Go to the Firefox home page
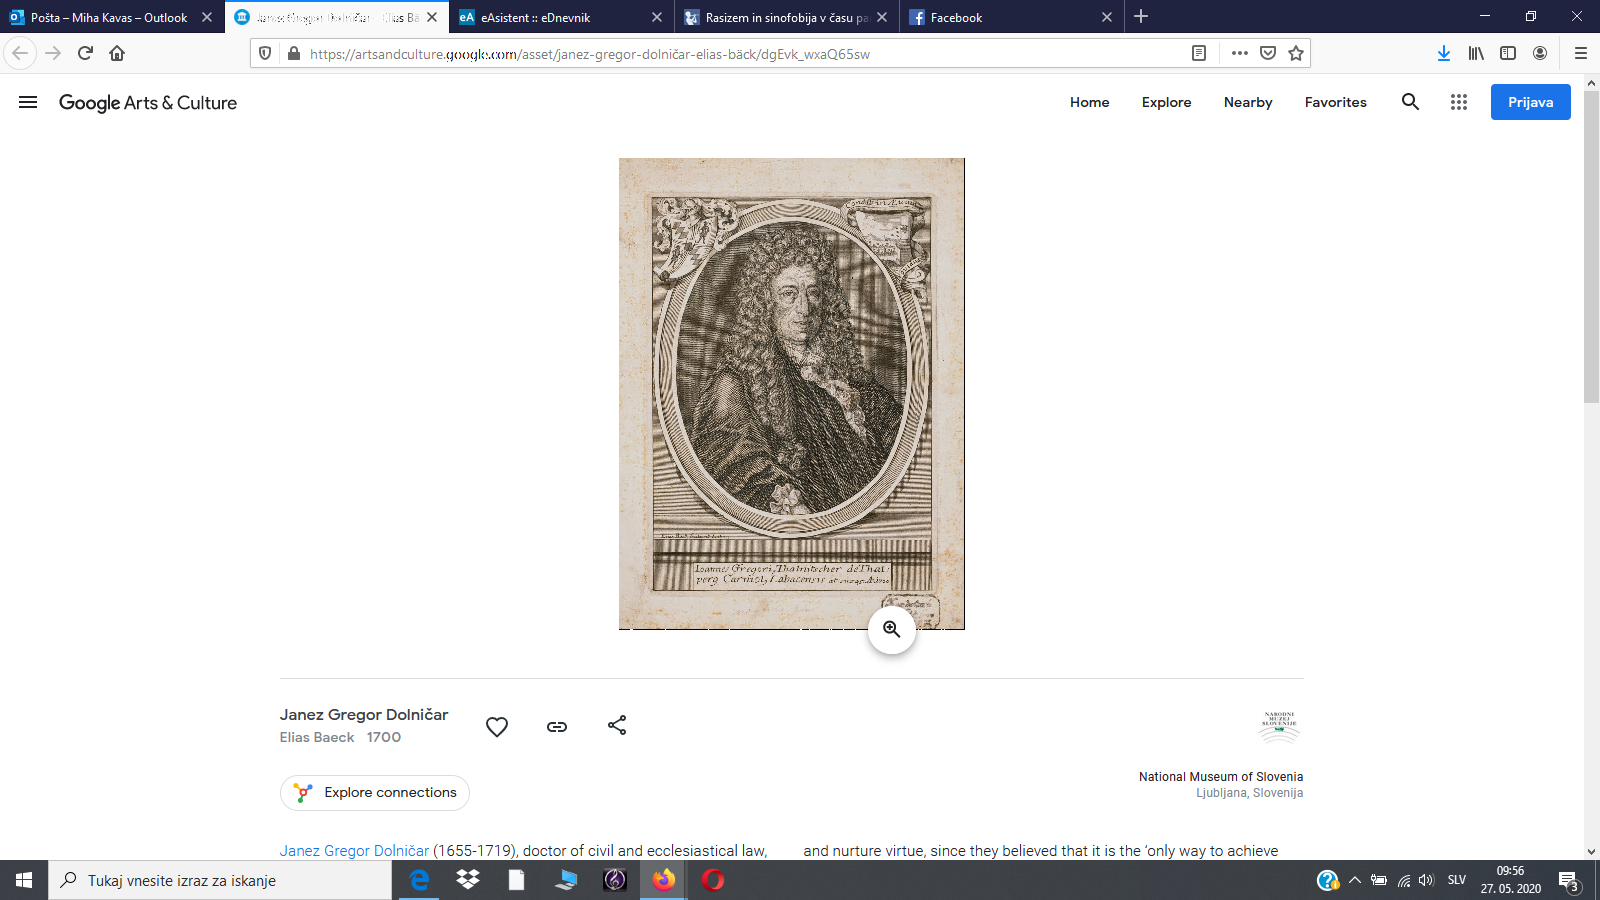Screen dimensions: 1600x900 [117, 53]
